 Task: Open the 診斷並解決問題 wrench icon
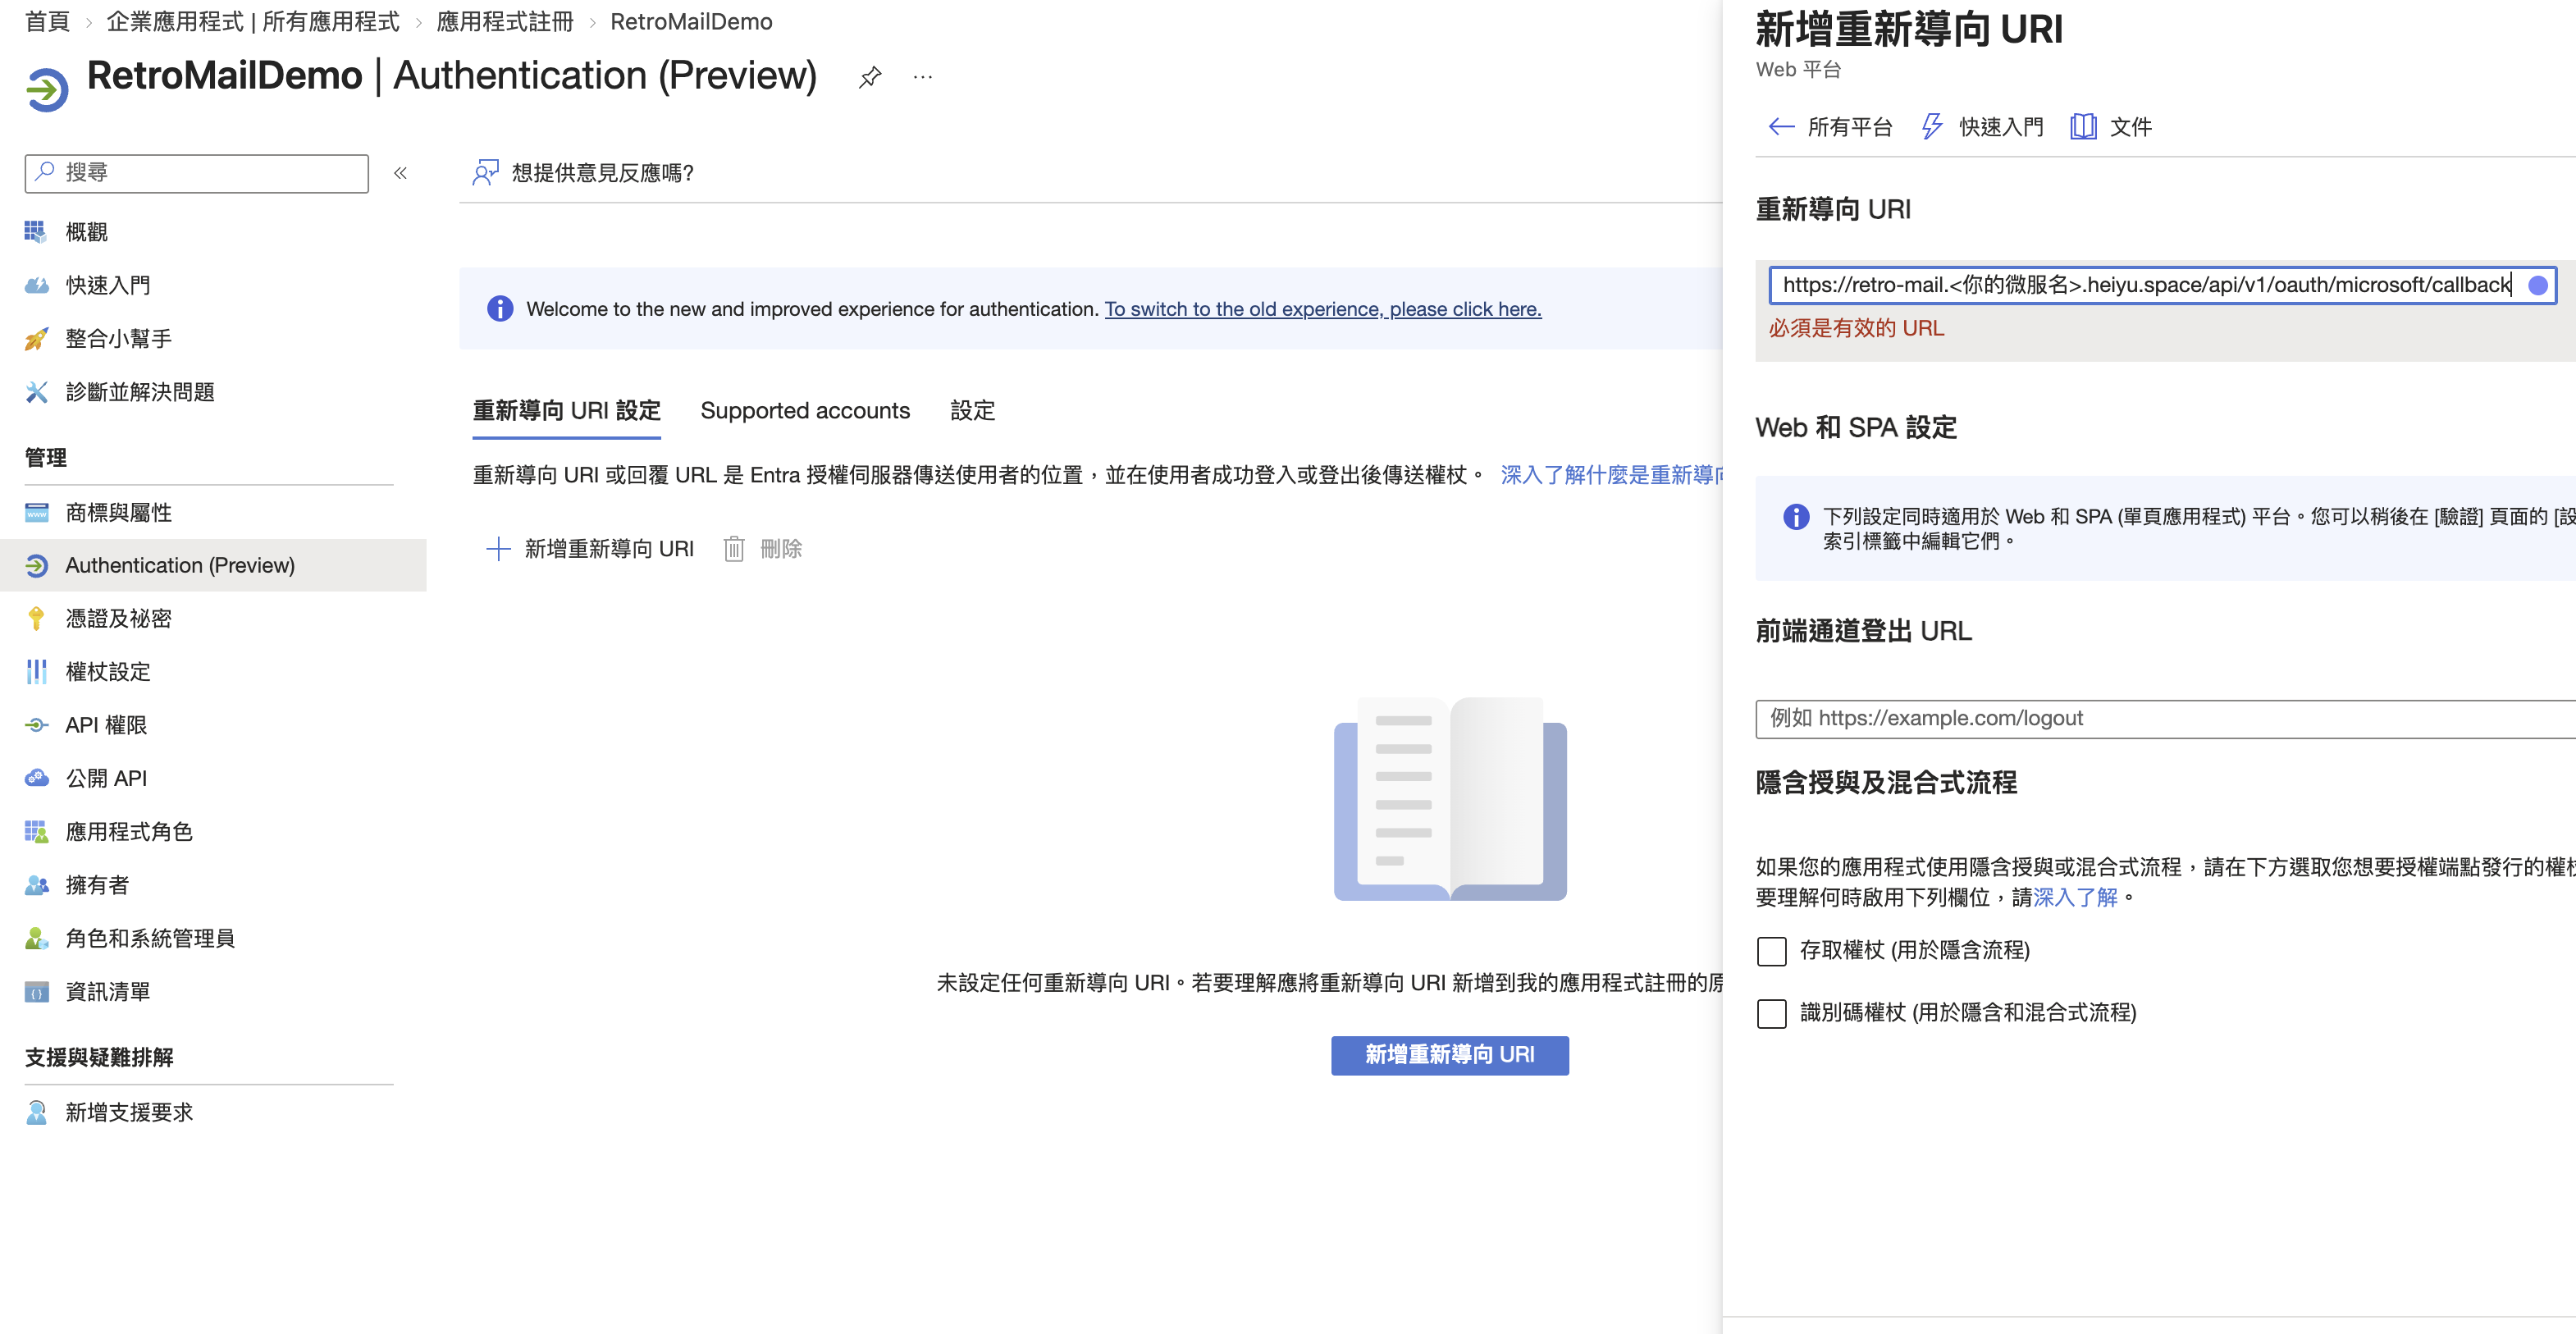[36, 392]
